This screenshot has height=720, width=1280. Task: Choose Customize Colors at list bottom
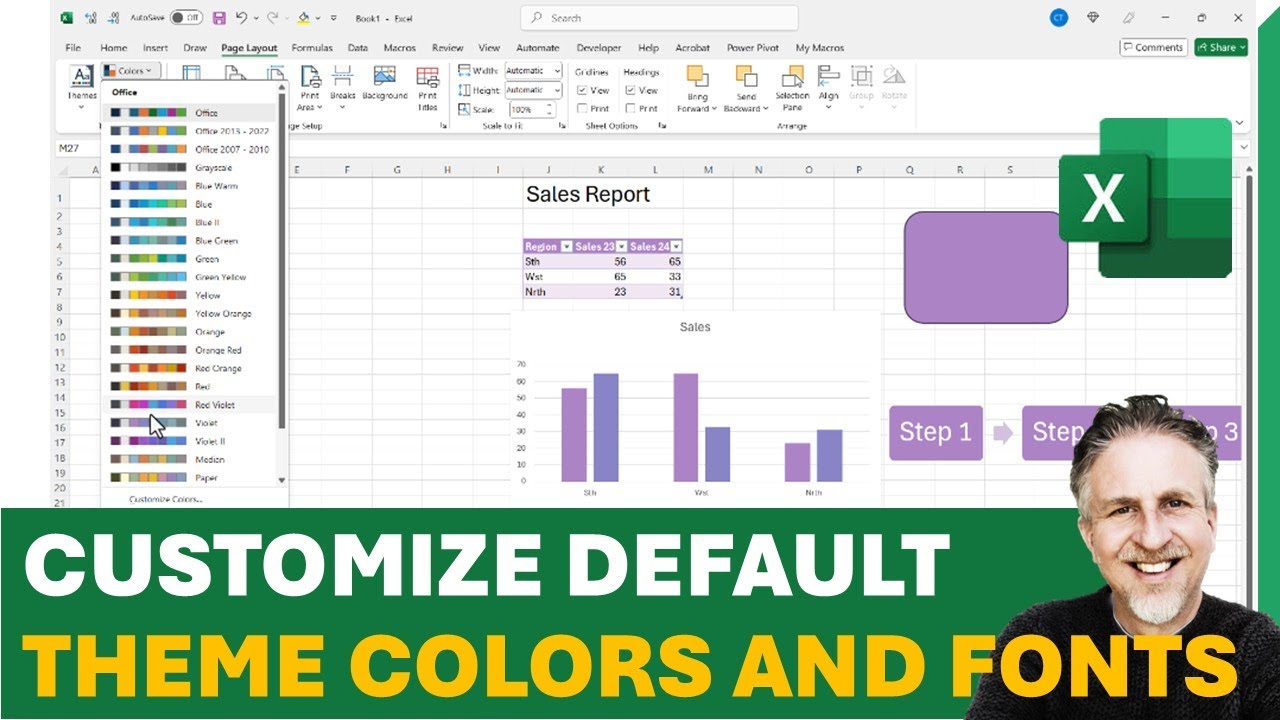tap(165, 498)
